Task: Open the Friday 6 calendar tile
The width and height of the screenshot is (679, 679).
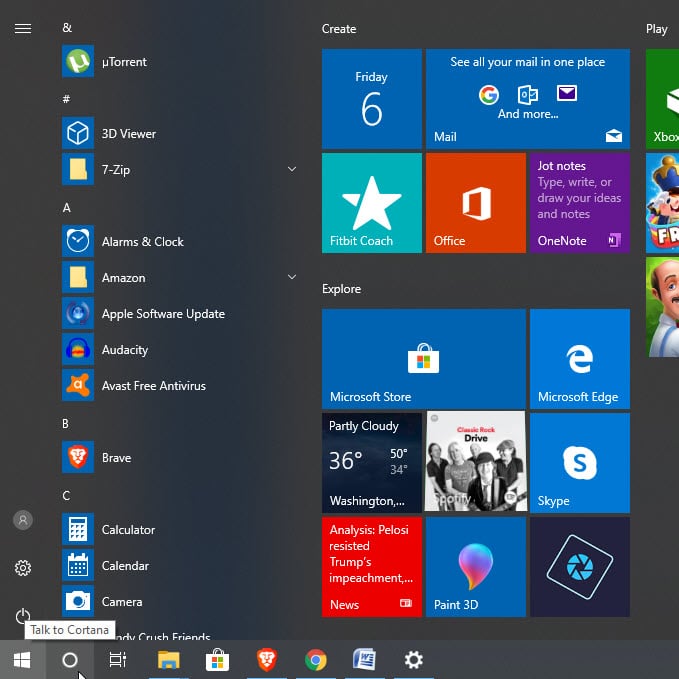Action: coord(372,99)
